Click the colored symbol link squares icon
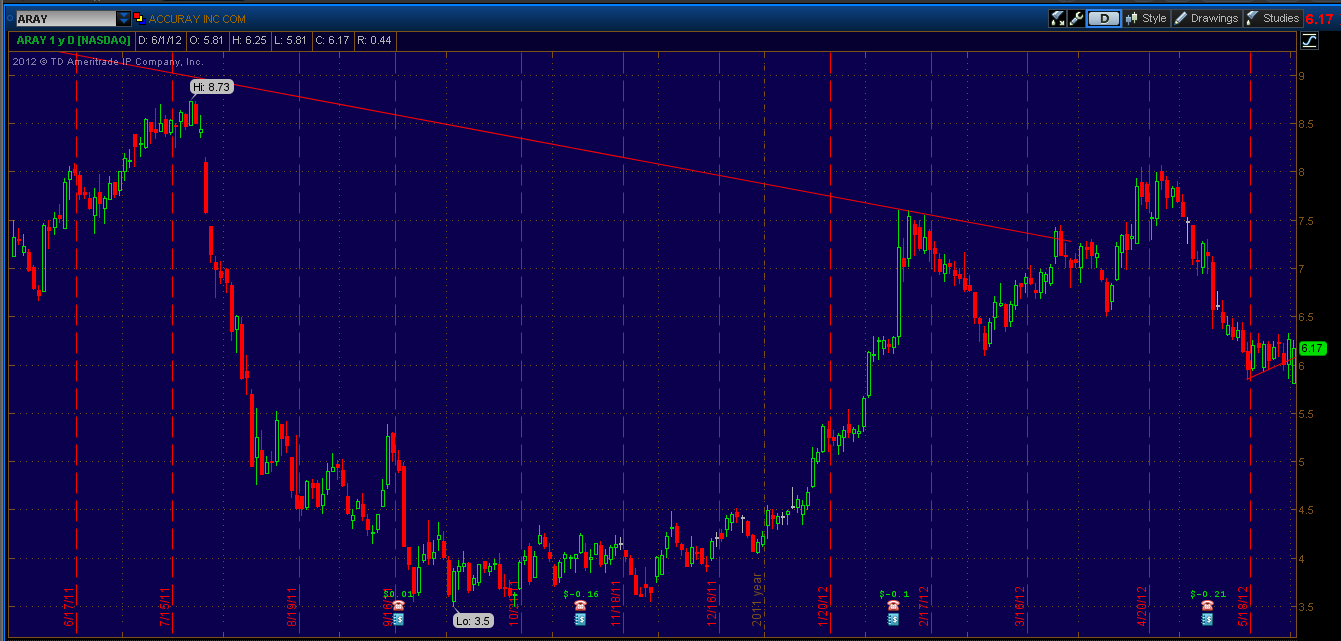The height and width of the screenshot is (641, 1341). click(139, 18)
